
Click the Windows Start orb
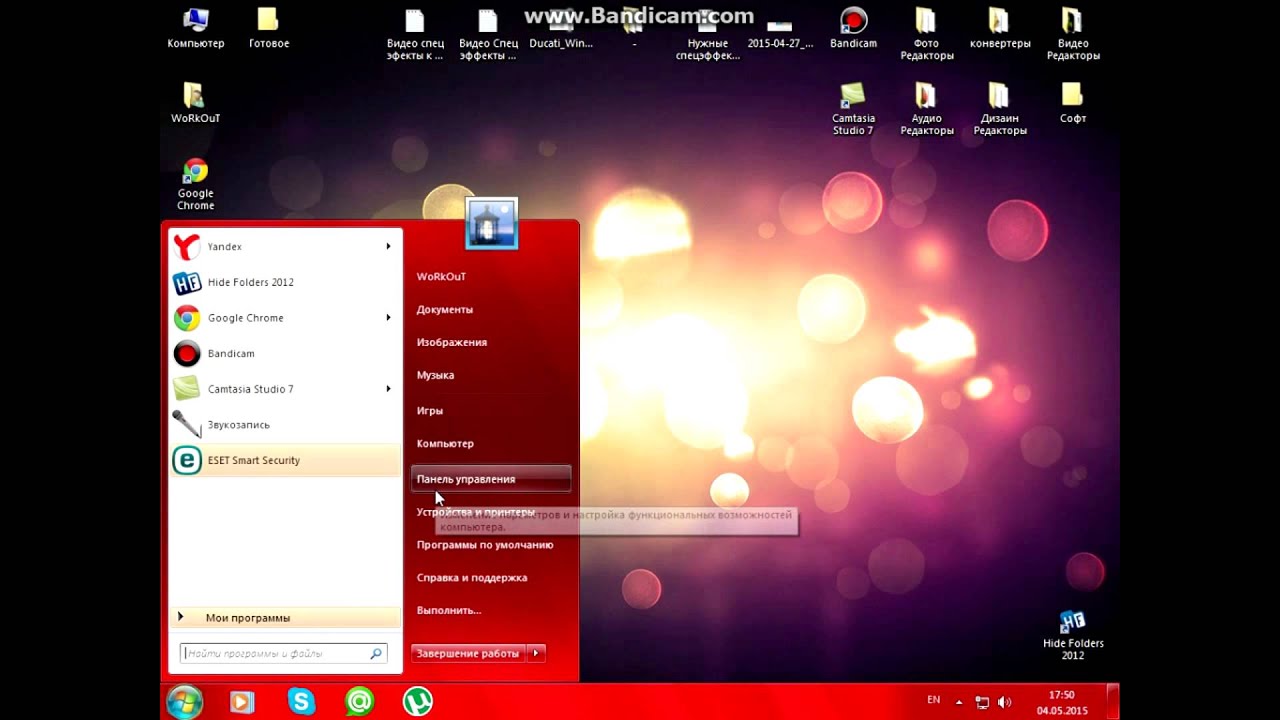185,702
